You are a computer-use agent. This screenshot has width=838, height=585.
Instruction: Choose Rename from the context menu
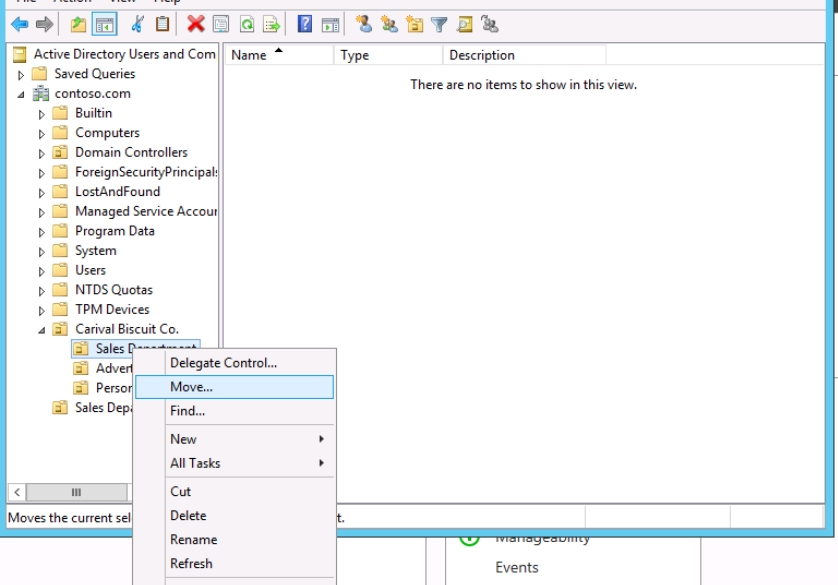[235, 540]
